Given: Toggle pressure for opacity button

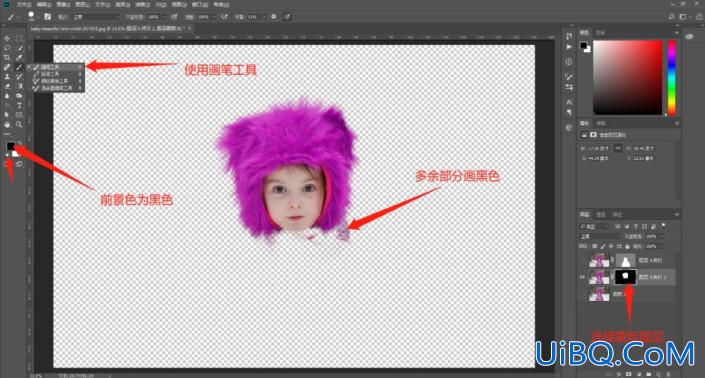Looking at the screenshot, I should (x=174, y=17).
